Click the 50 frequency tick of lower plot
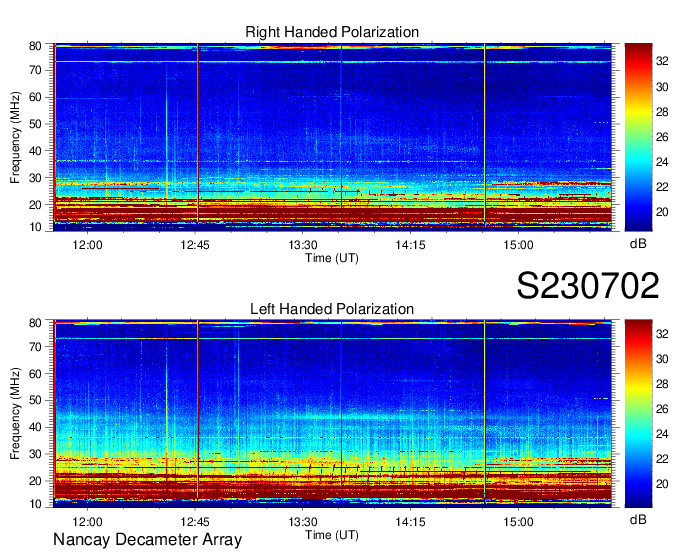The width and height of the screenshot is (680, 552). click(x=35, y=400)
